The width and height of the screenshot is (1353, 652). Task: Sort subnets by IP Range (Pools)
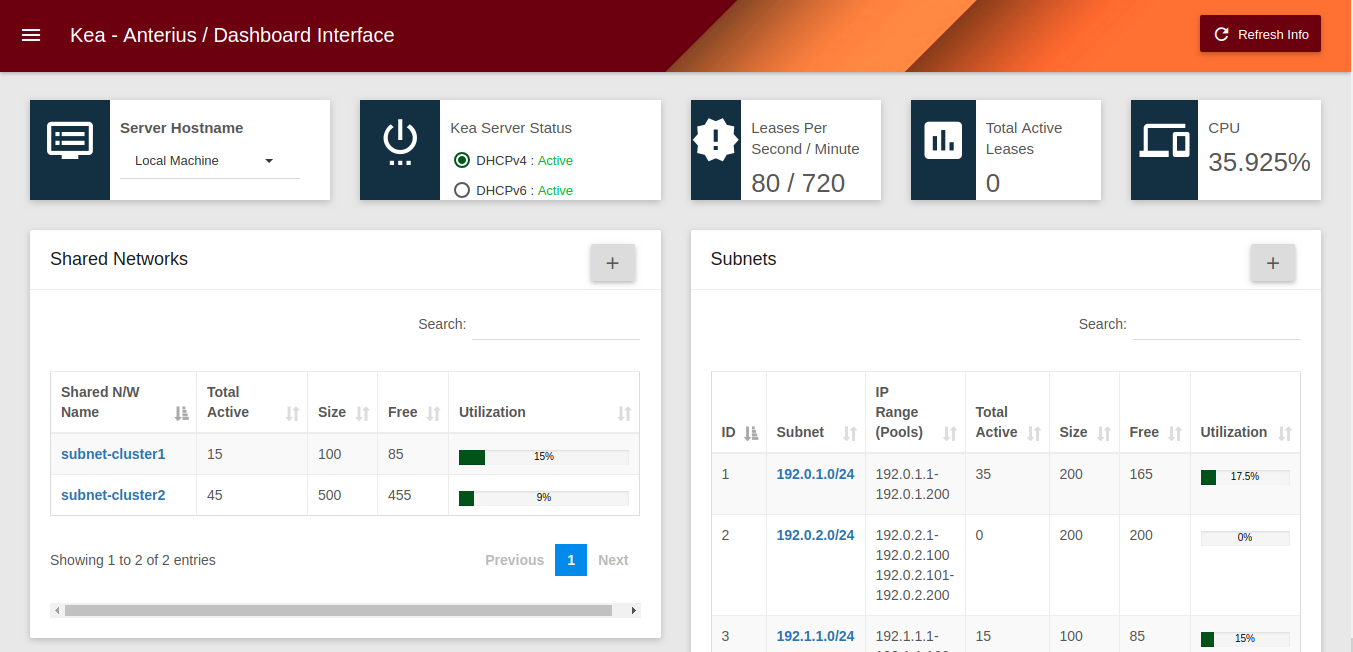click(x=915, y=412)
